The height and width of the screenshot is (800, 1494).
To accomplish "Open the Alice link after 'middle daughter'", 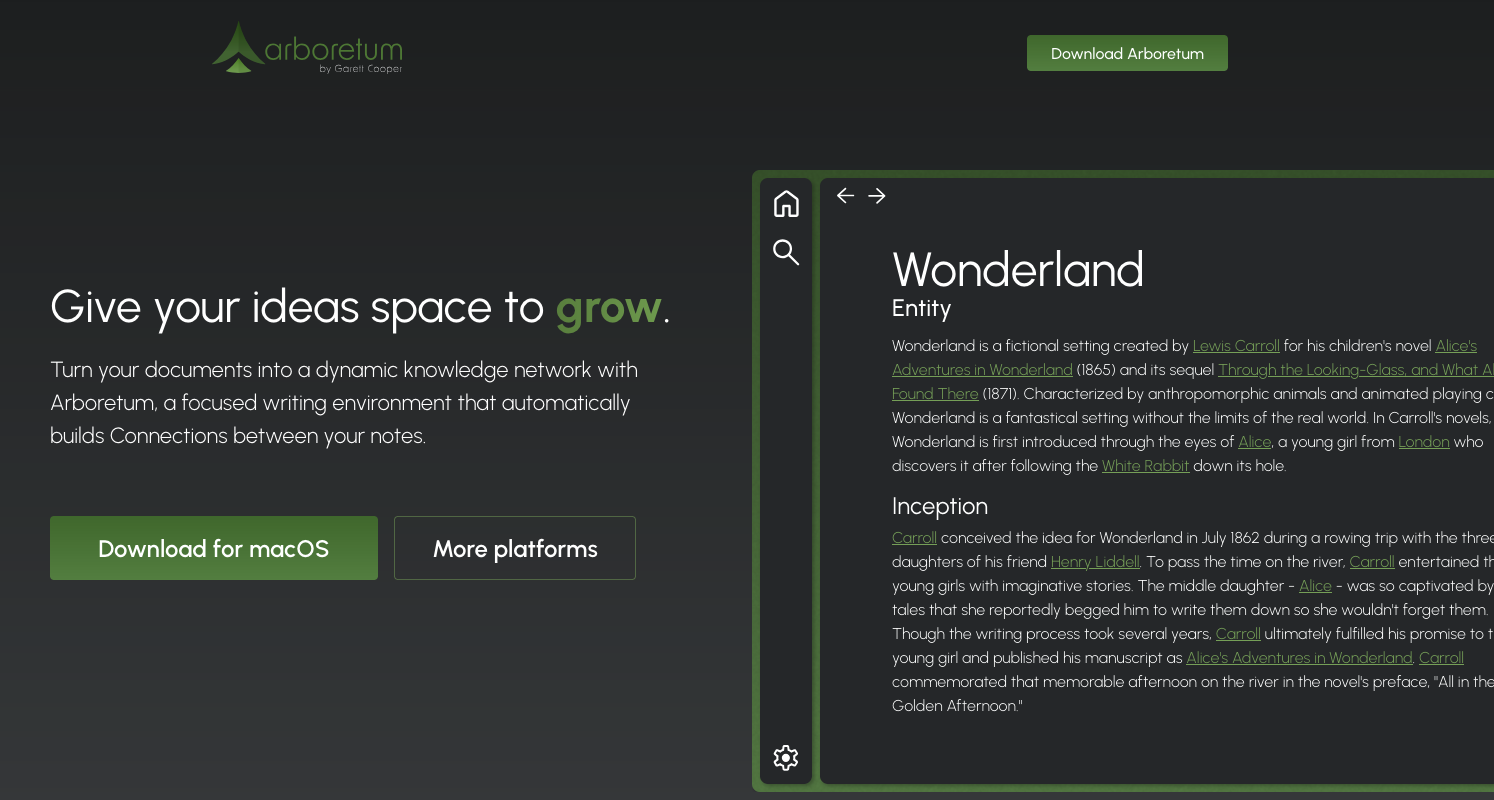I will pos(1315,586).
